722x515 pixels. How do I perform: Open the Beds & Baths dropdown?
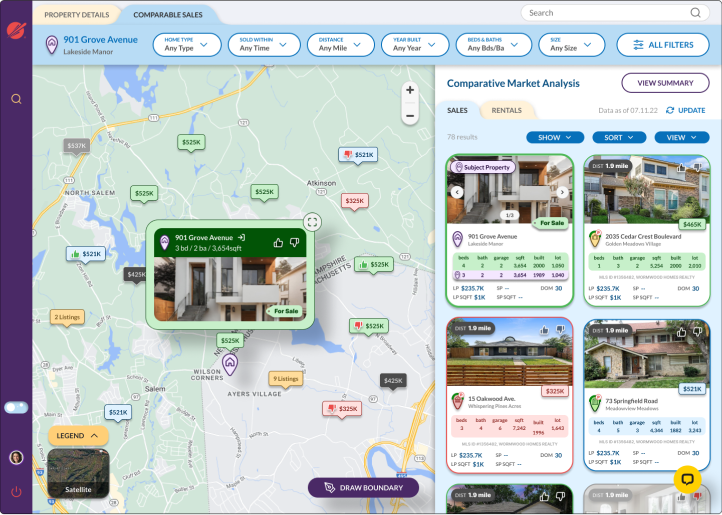(x=494, y=45)
